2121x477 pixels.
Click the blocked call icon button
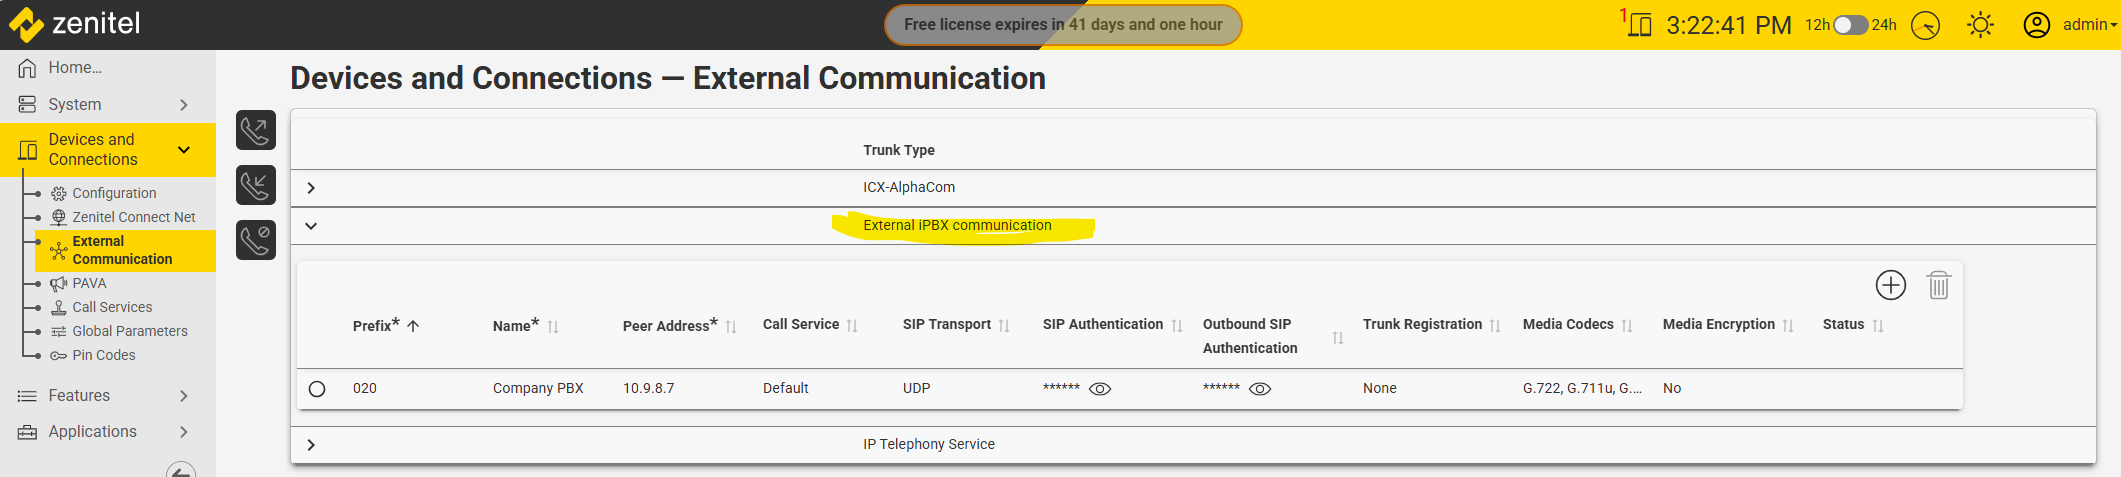click(255, 240)
